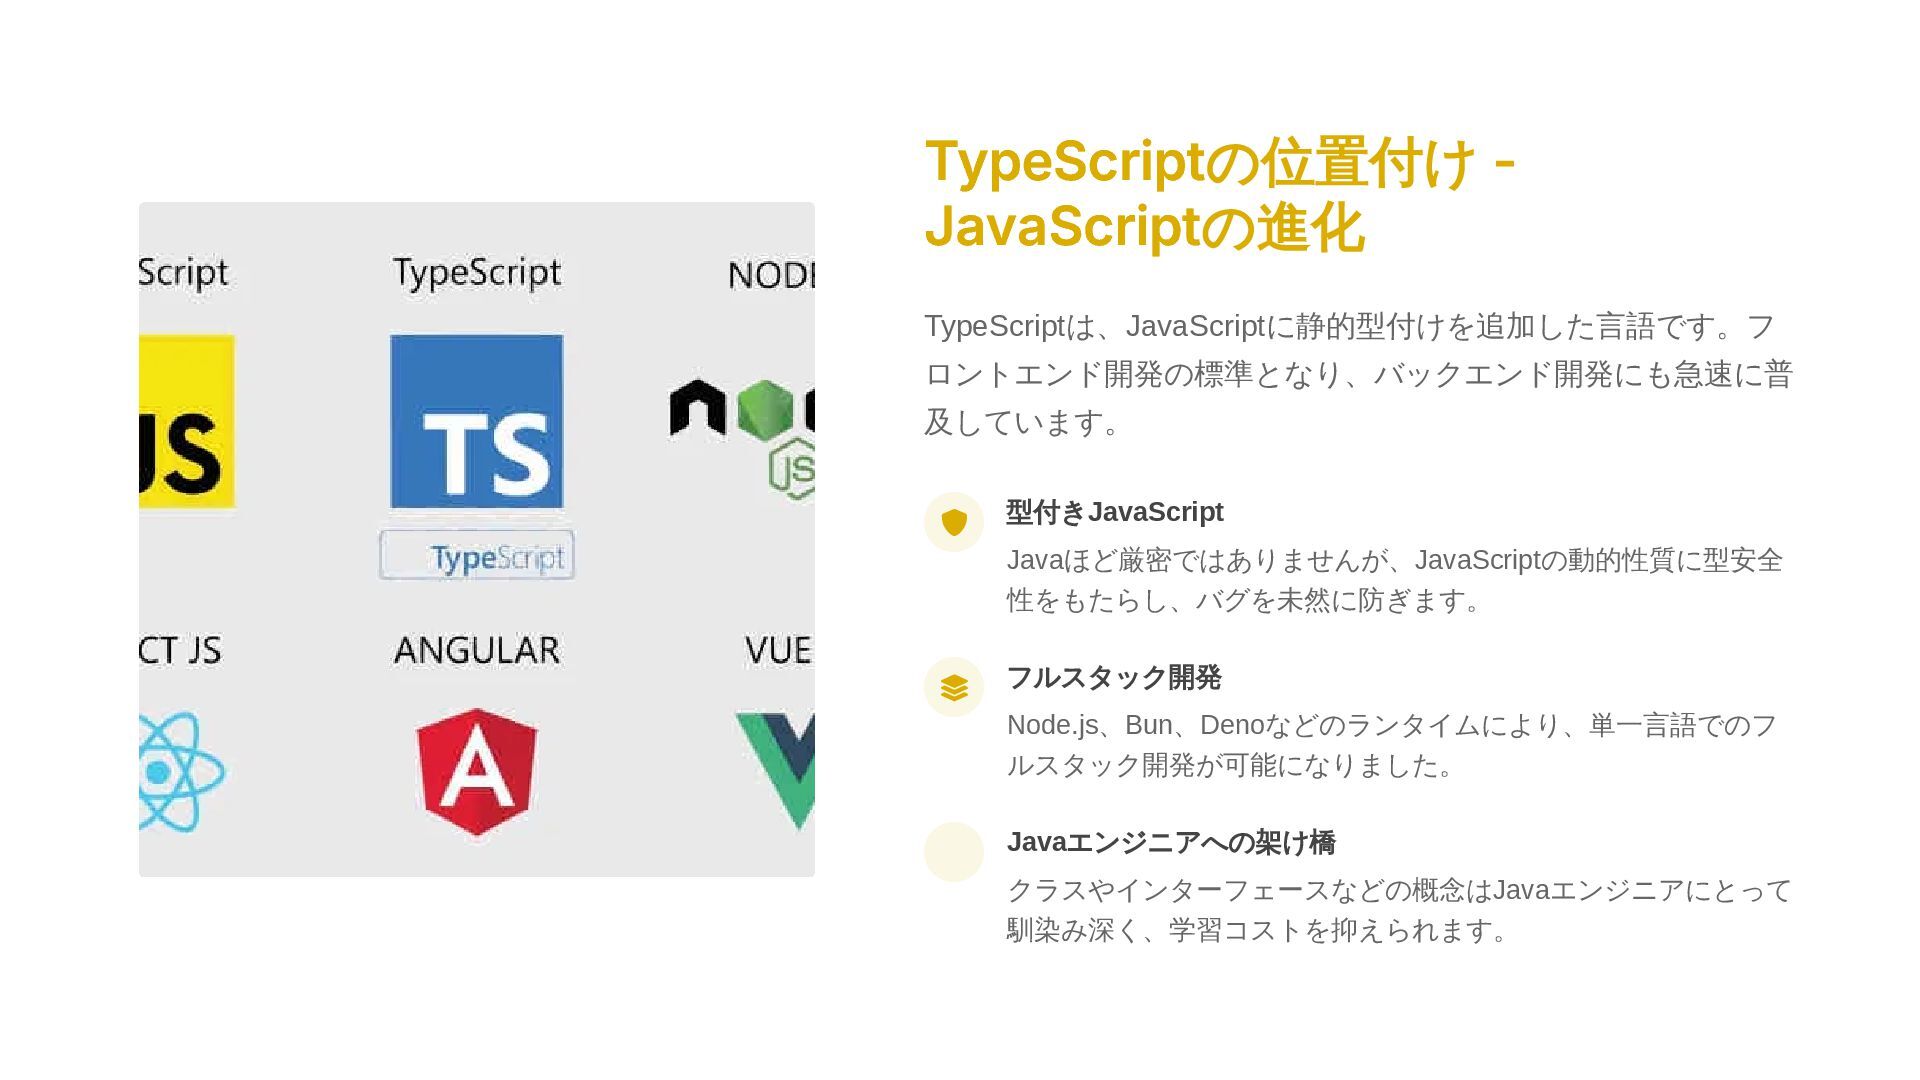
Task: Click the yellow JS JavaScript logo
Action: pyautogui.click(x=186, y=421)
